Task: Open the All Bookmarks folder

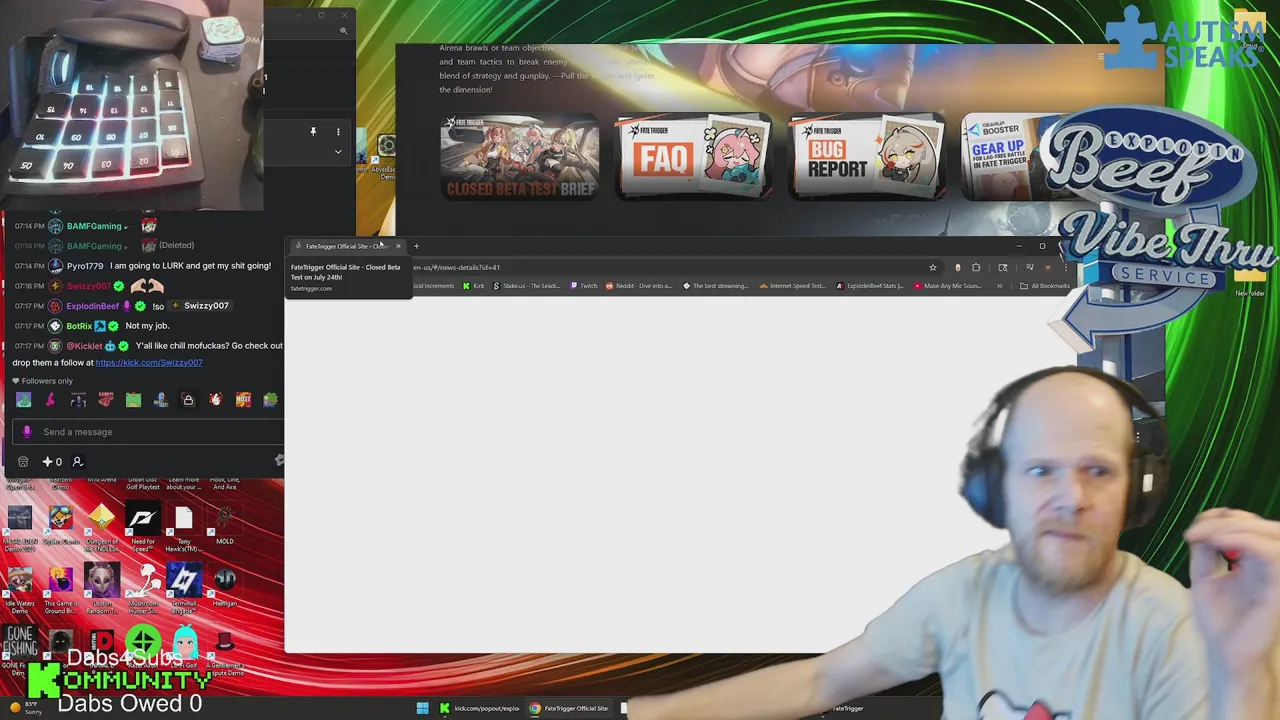Action: click(x=1045, y=286)
